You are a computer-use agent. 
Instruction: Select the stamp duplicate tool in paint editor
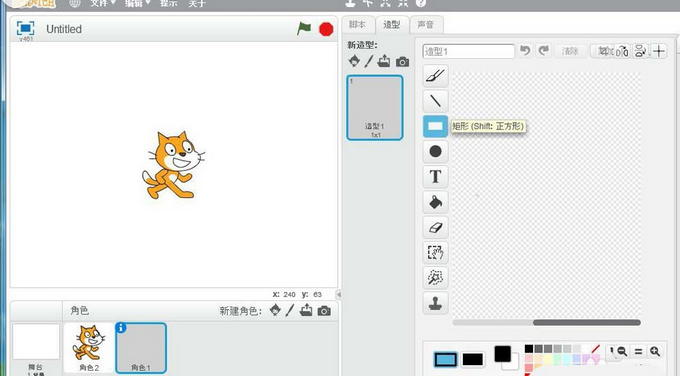(x=435, y=303)
